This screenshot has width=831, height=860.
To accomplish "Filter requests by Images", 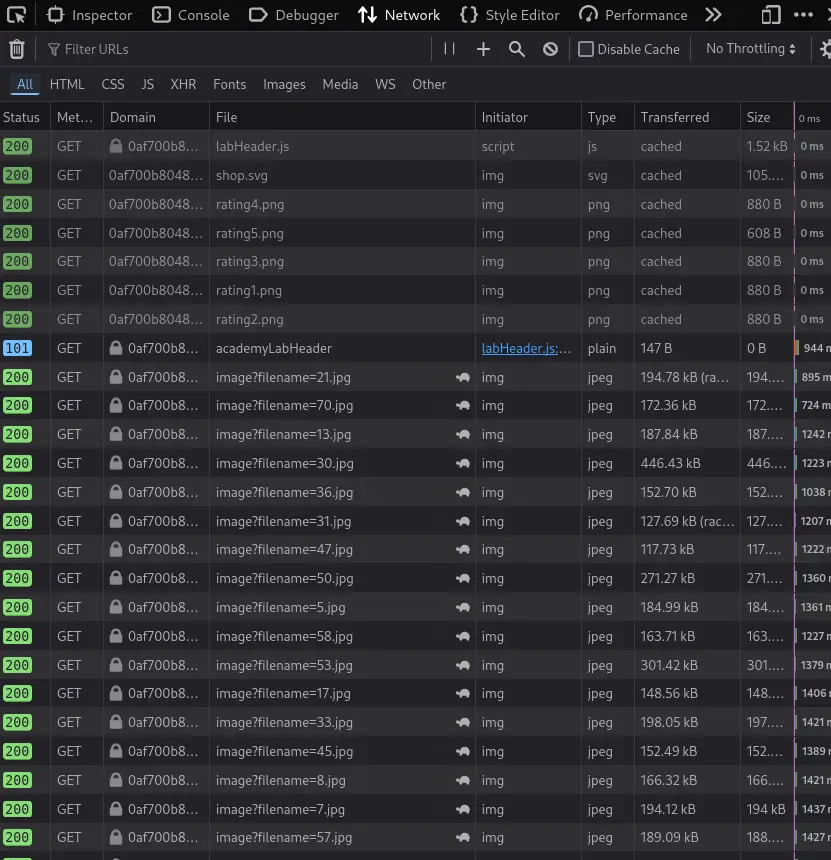I will 284,84.
